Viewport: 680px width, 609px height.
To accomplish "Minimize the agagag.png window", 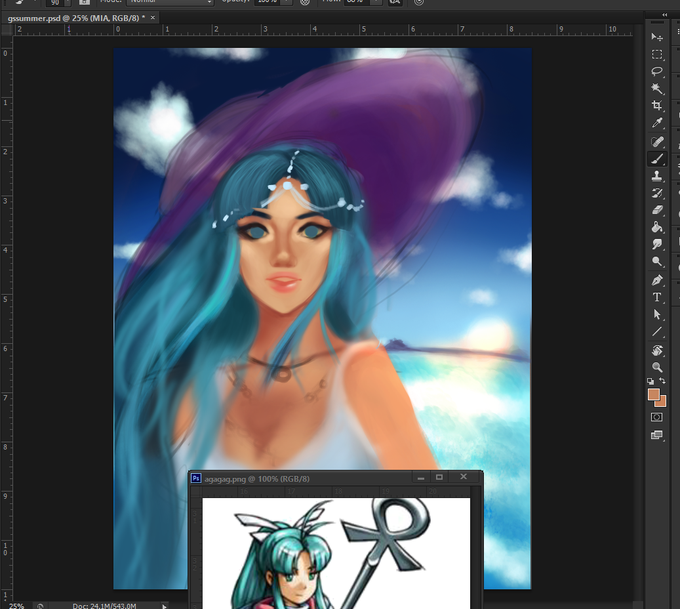I will click(x=421, y=478).
